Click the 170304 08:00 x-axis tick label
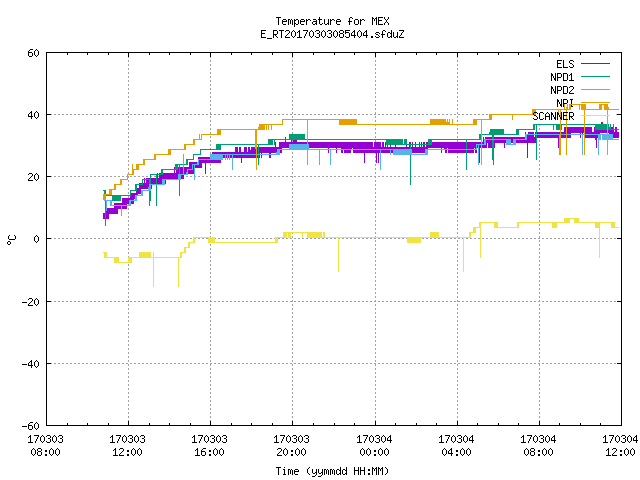 pyautogui.click(x=538, y=445)
